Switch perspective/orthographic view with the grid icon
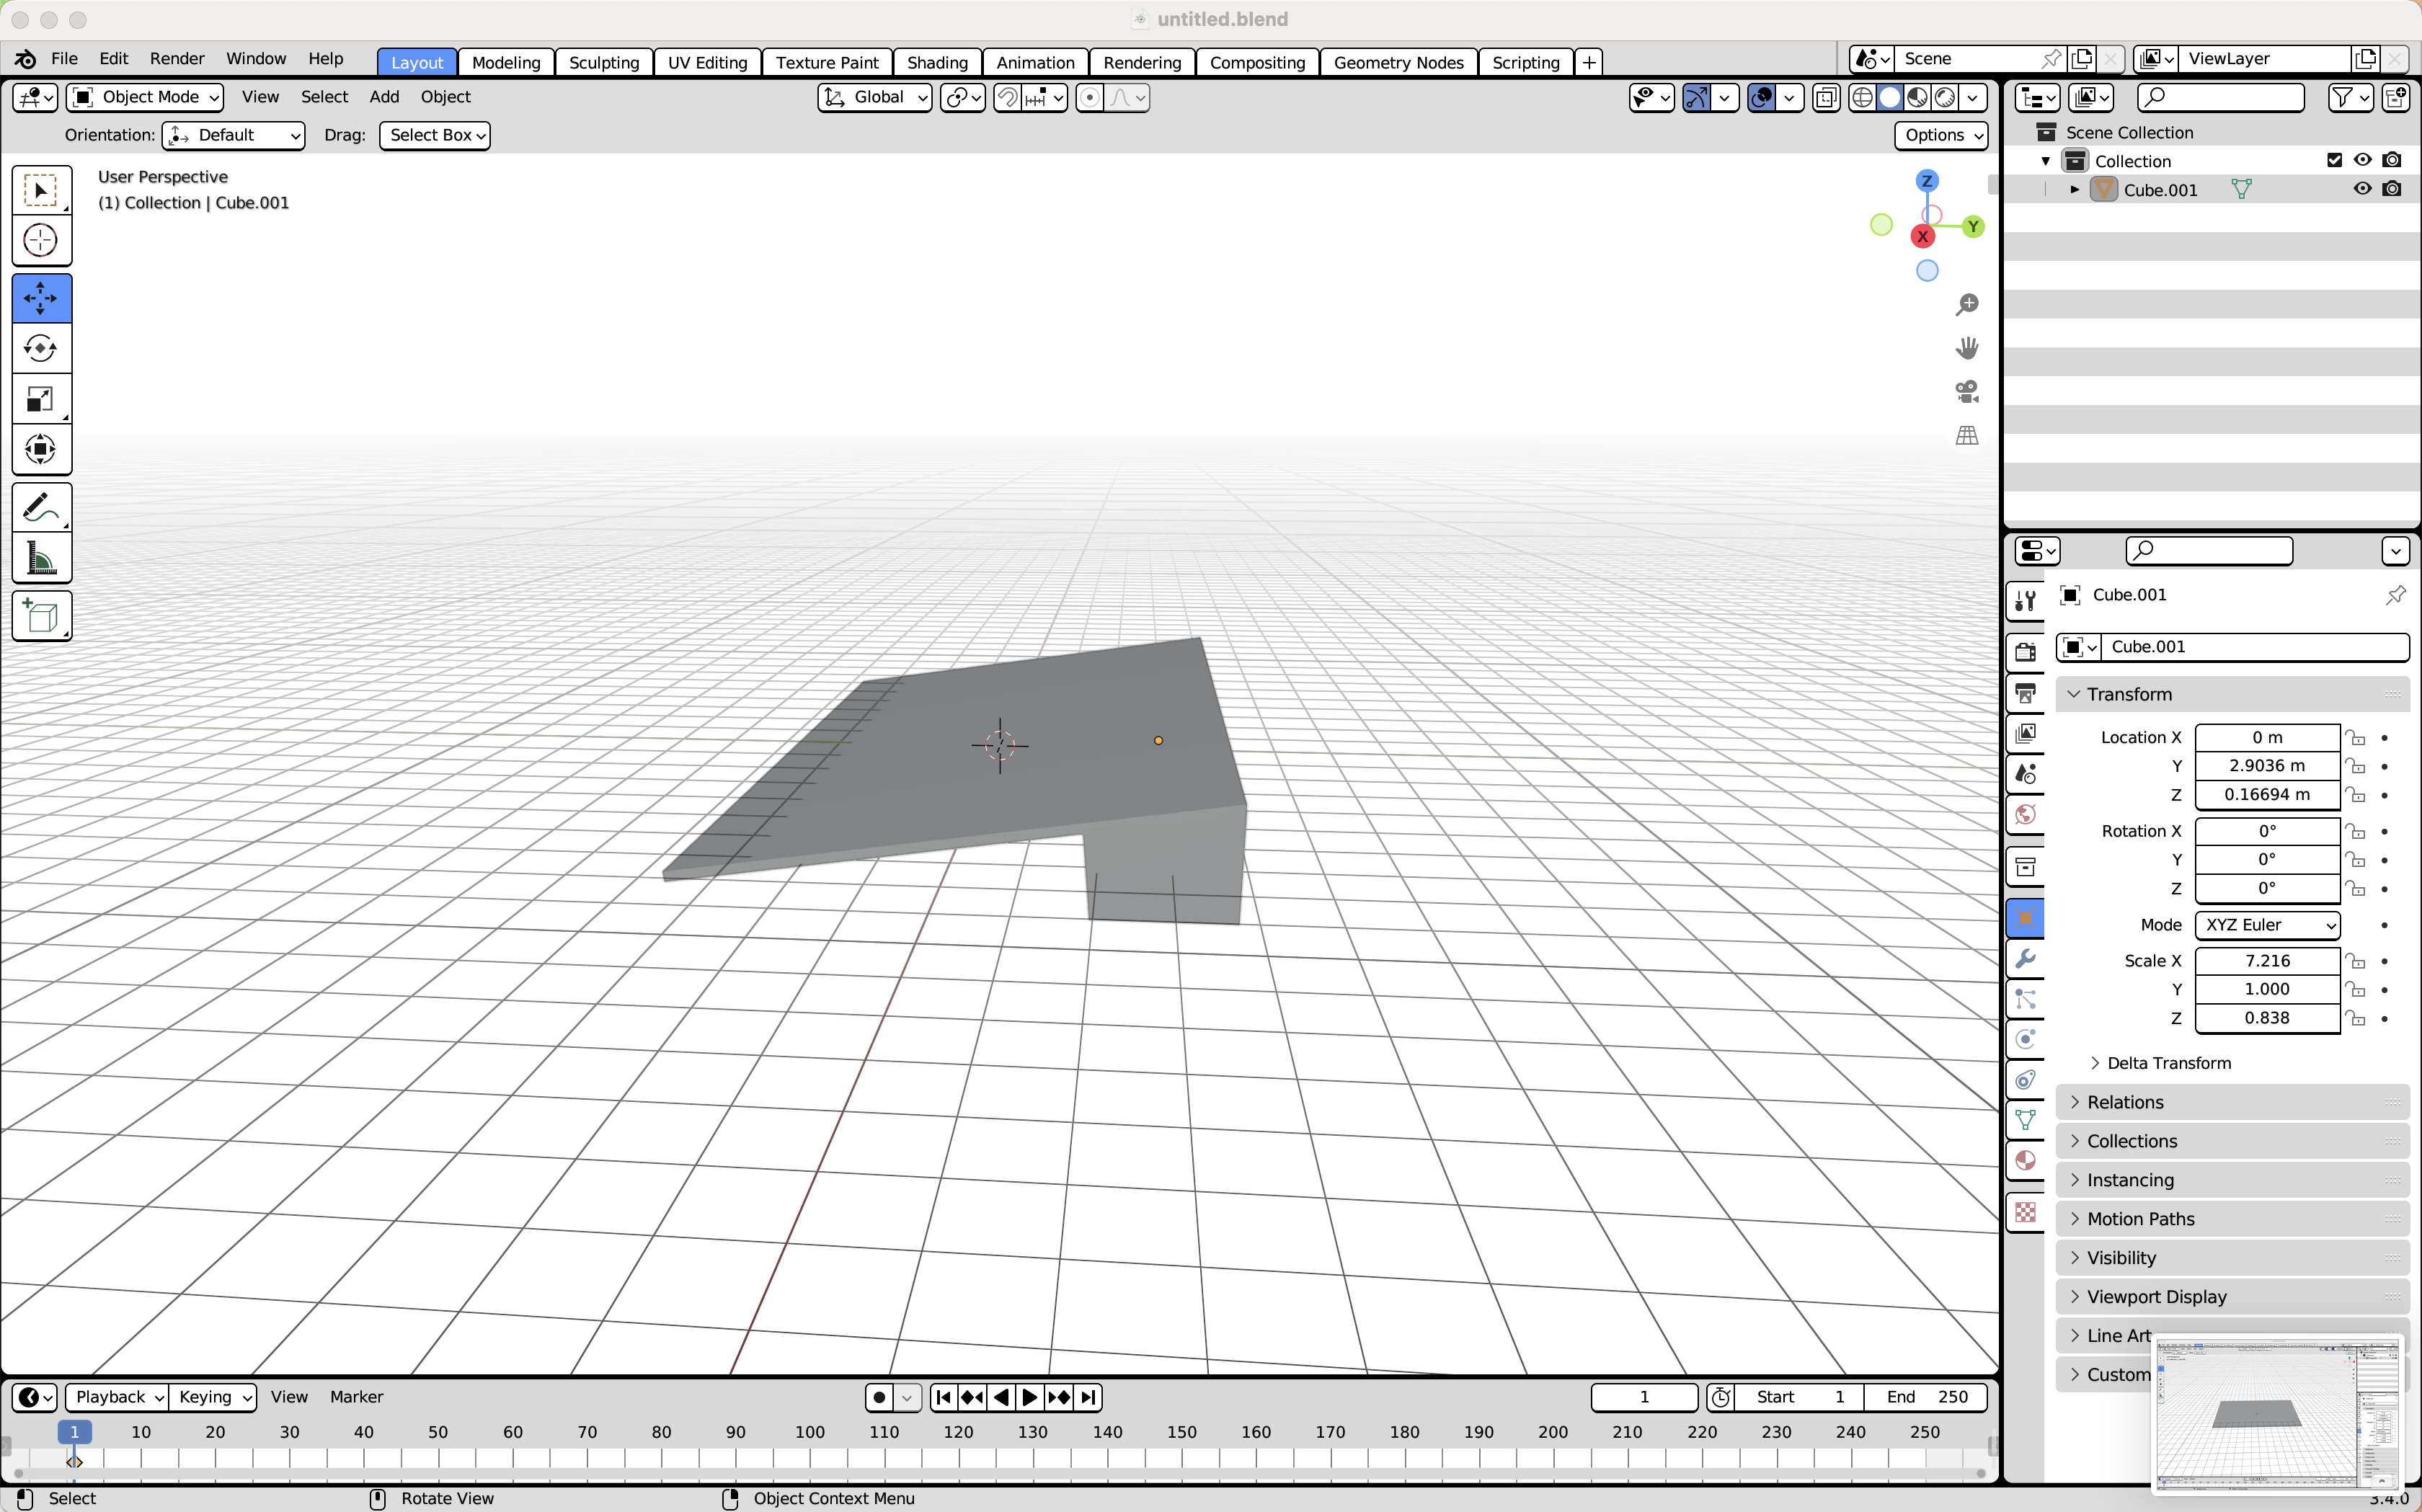This screenshot has width=2422, height=1512. coord(1966,436)
